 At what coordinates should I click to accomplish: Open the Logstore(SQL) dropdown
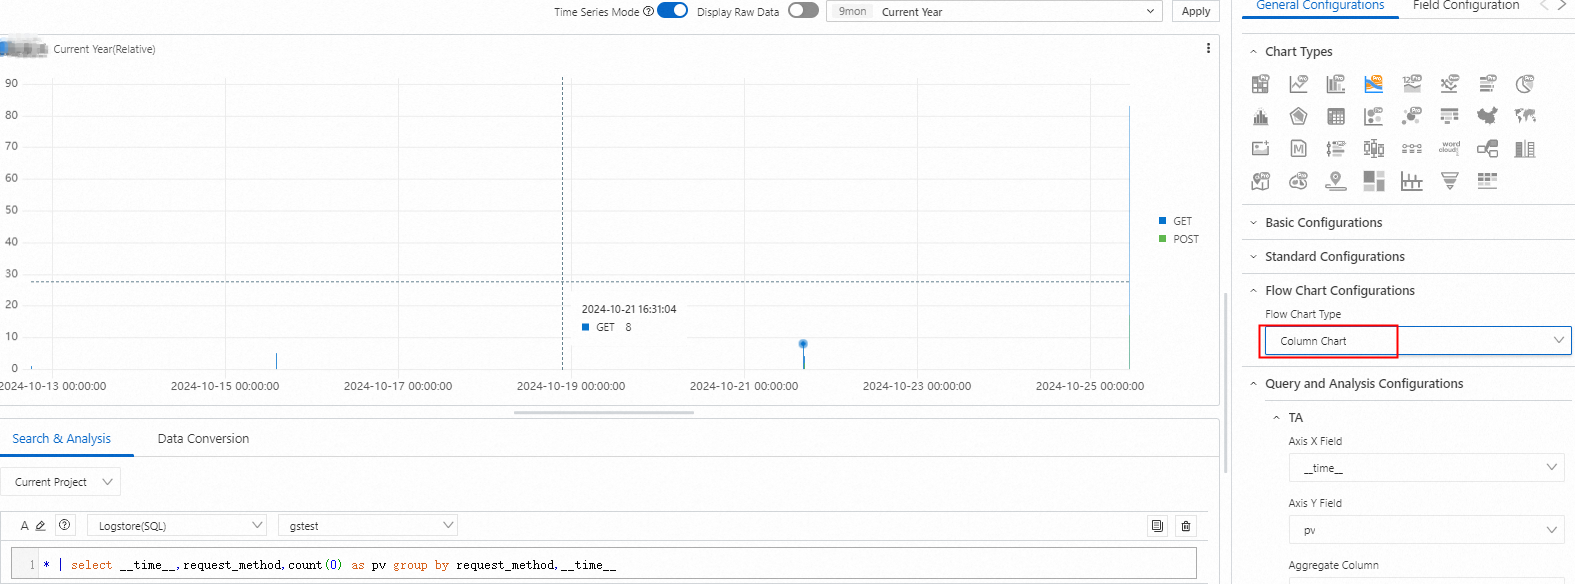[x=176, y=526]
